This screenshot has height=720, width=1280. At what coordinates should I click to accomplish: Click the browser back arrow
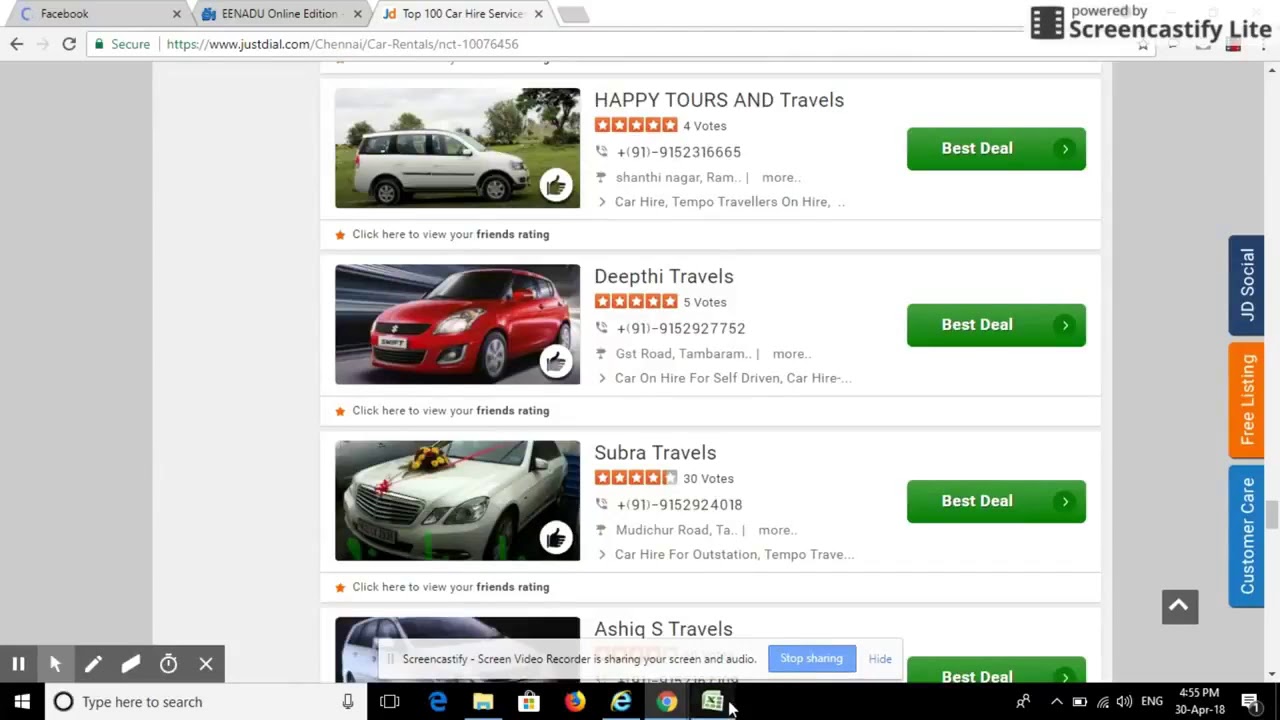pyautogui.click(x=16, y=44)
